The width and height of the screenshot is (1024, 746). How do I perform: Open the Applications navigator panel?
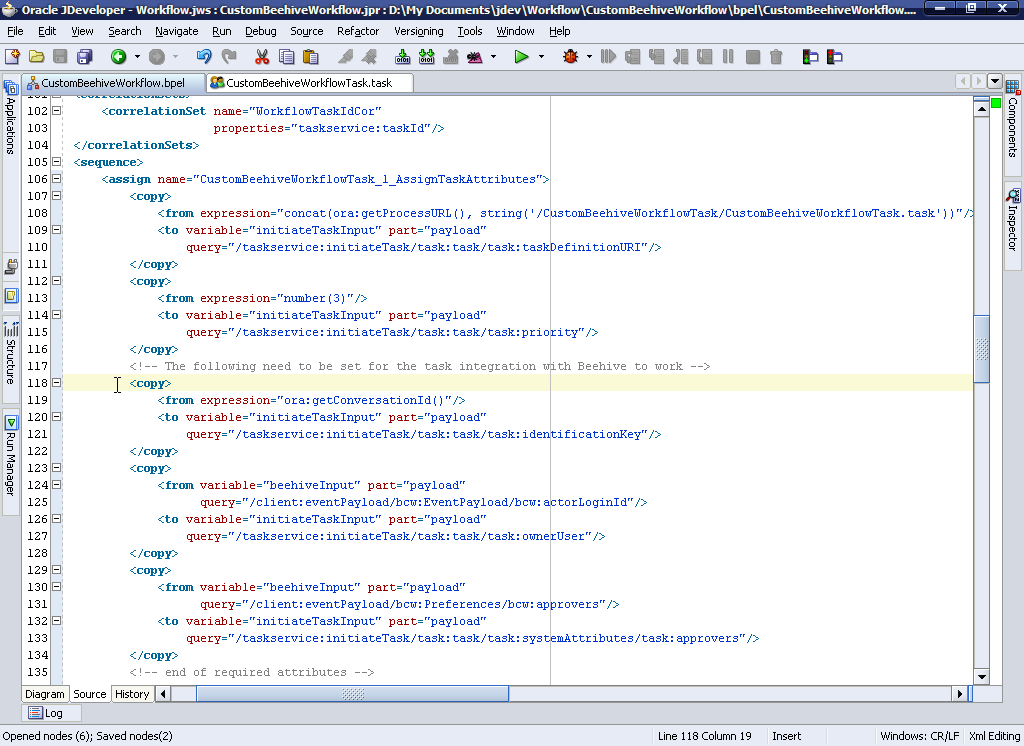[10, 110]
